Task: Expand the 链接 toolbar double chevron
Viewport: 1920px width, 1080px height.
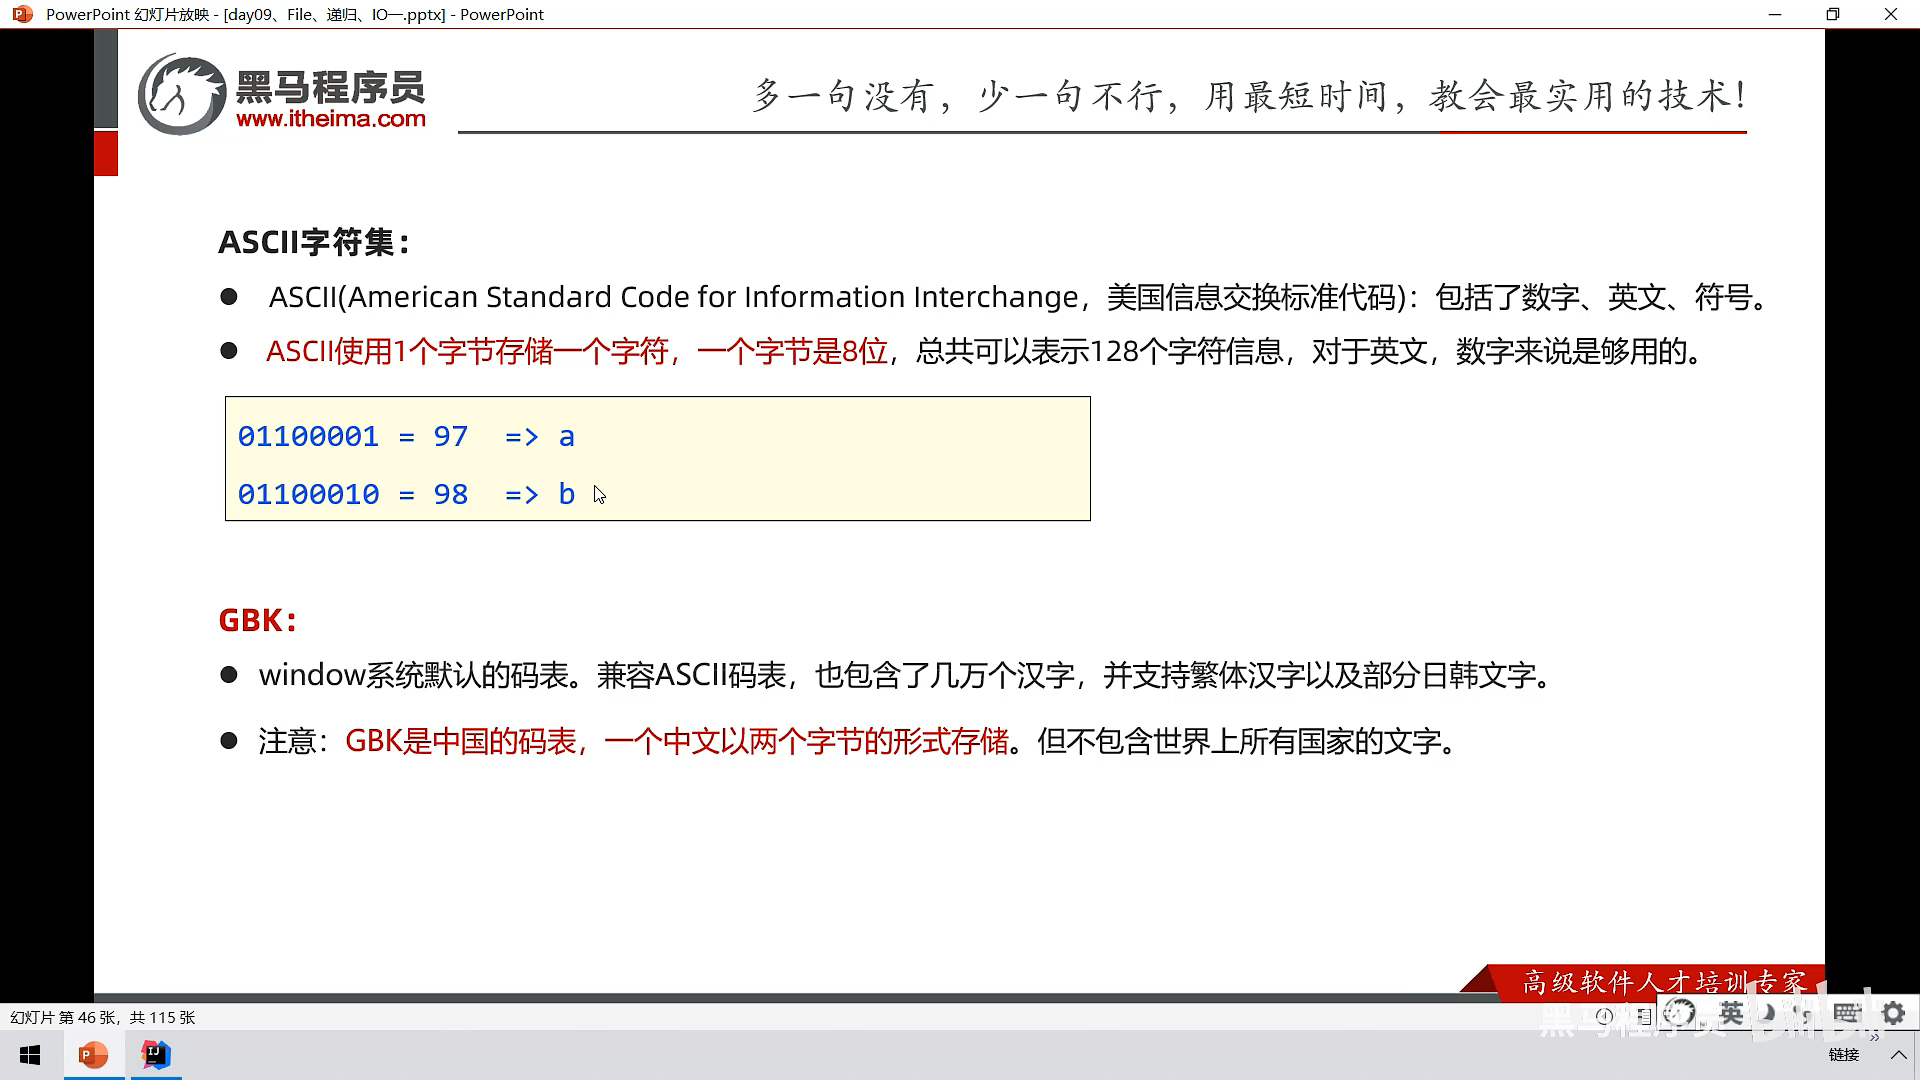Action: (x=1874, y=1038)
